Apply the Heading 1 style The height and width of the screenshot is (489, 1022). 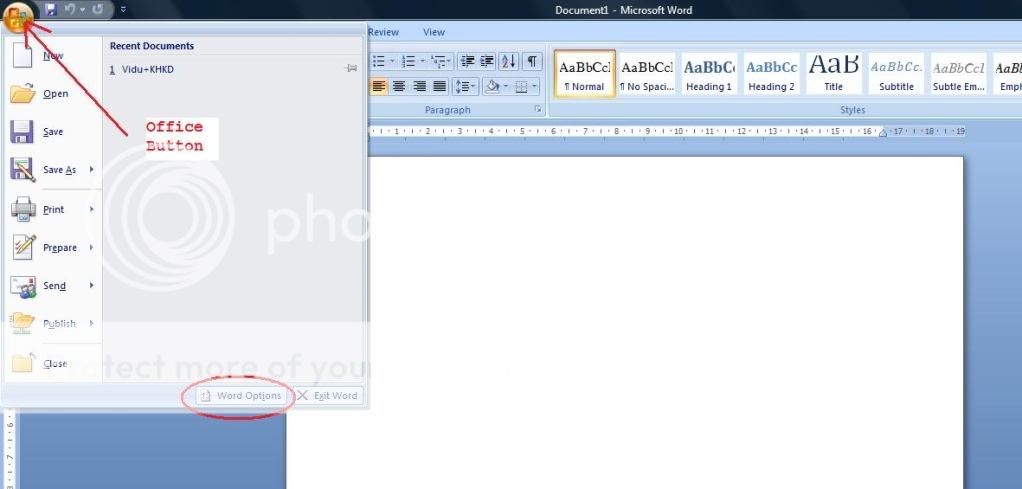709,74
